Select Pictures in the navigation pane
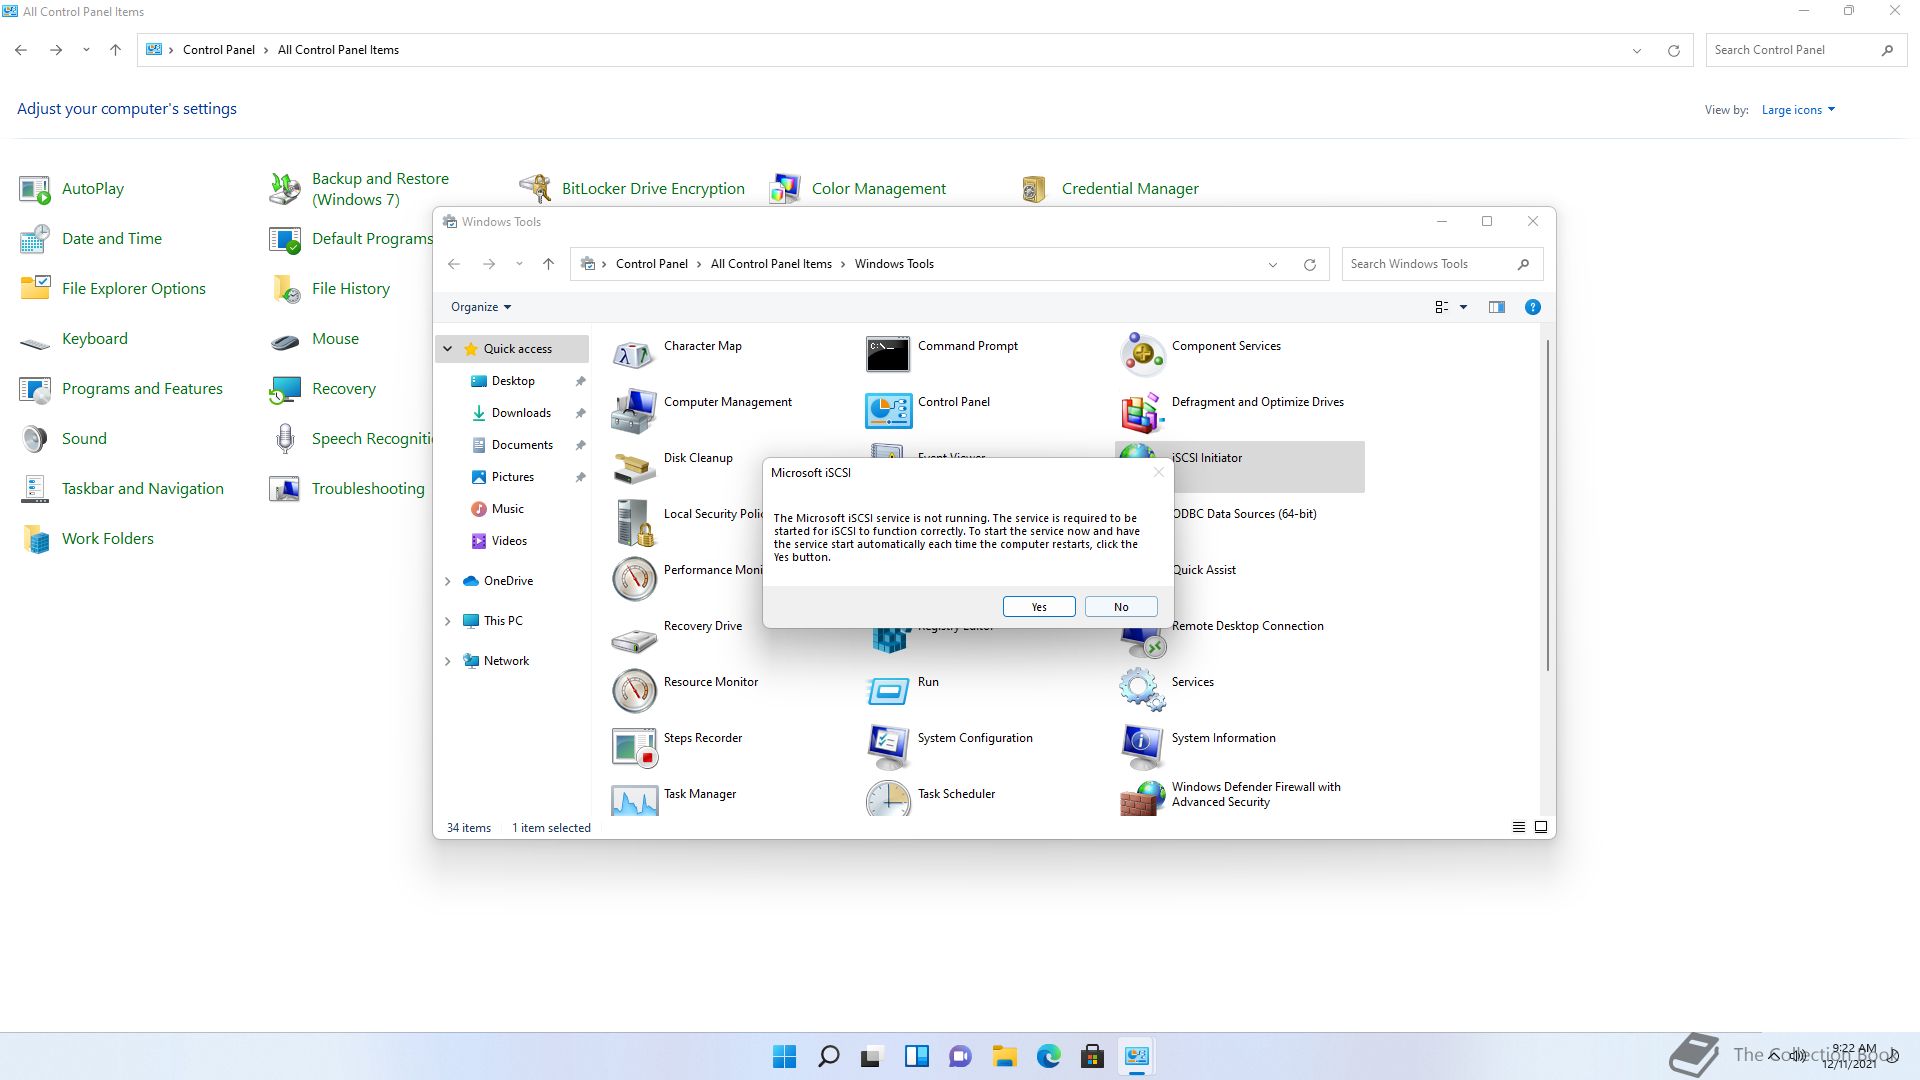 tap(513, 477)
